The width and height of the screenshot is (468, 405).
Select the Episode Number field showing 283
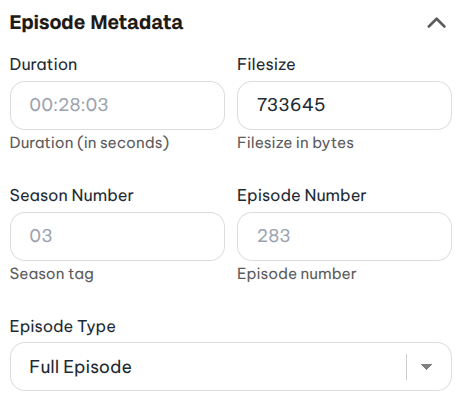344,236
